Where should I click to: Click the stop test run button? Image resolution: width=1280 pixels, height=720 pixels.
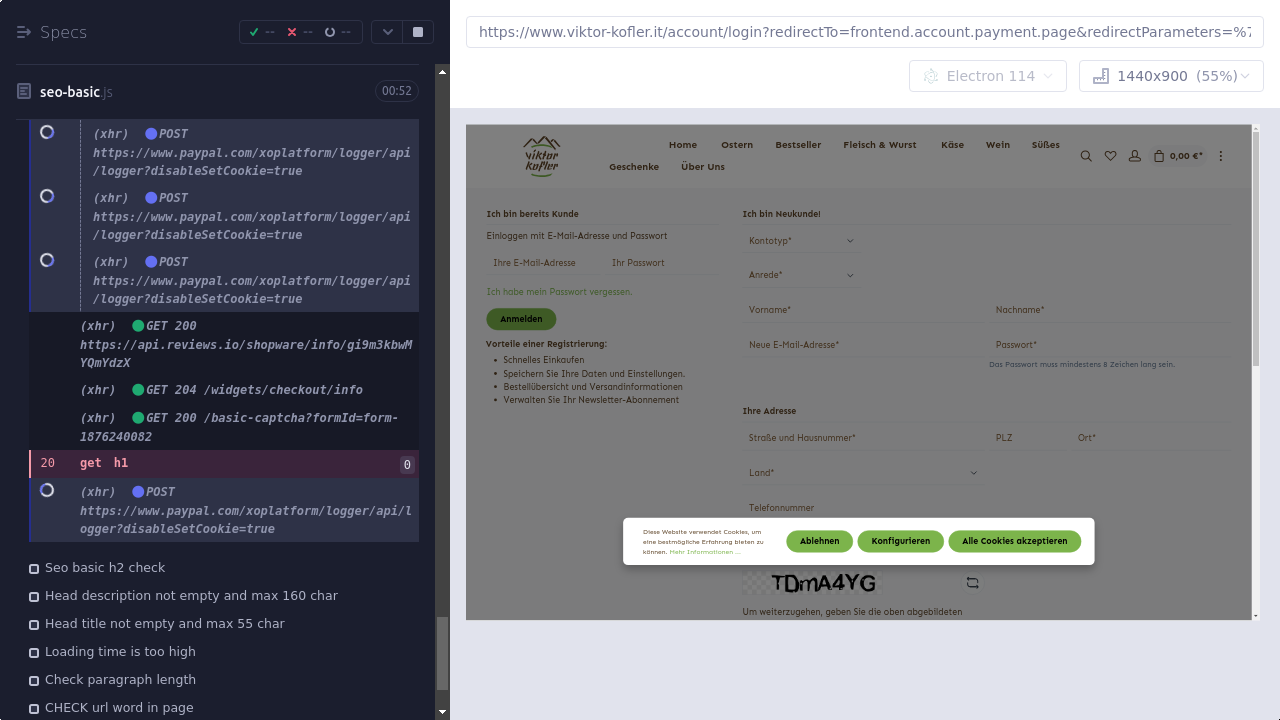point(418,32)
